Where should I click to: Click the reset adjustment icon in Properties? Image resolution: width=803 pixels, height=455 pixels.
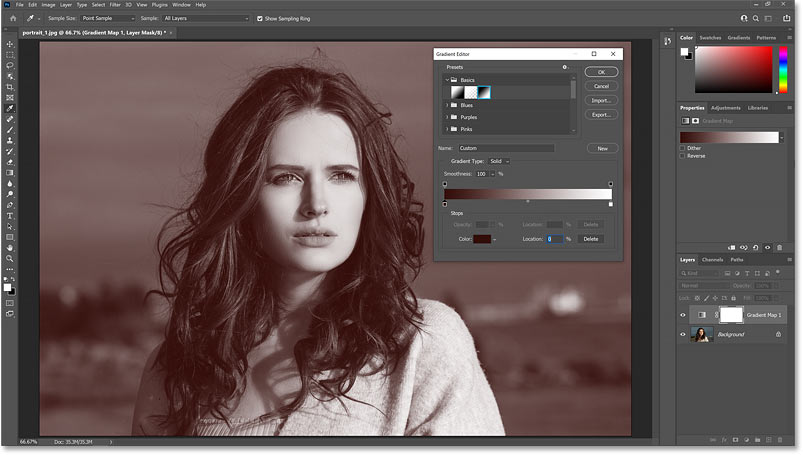pos(755,247)
